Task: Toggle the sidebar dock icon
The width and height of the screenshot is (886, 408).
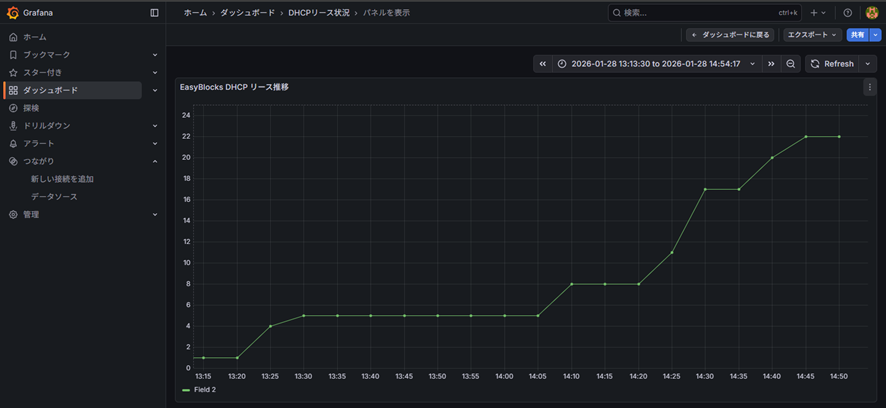Action: pos(154,13)
